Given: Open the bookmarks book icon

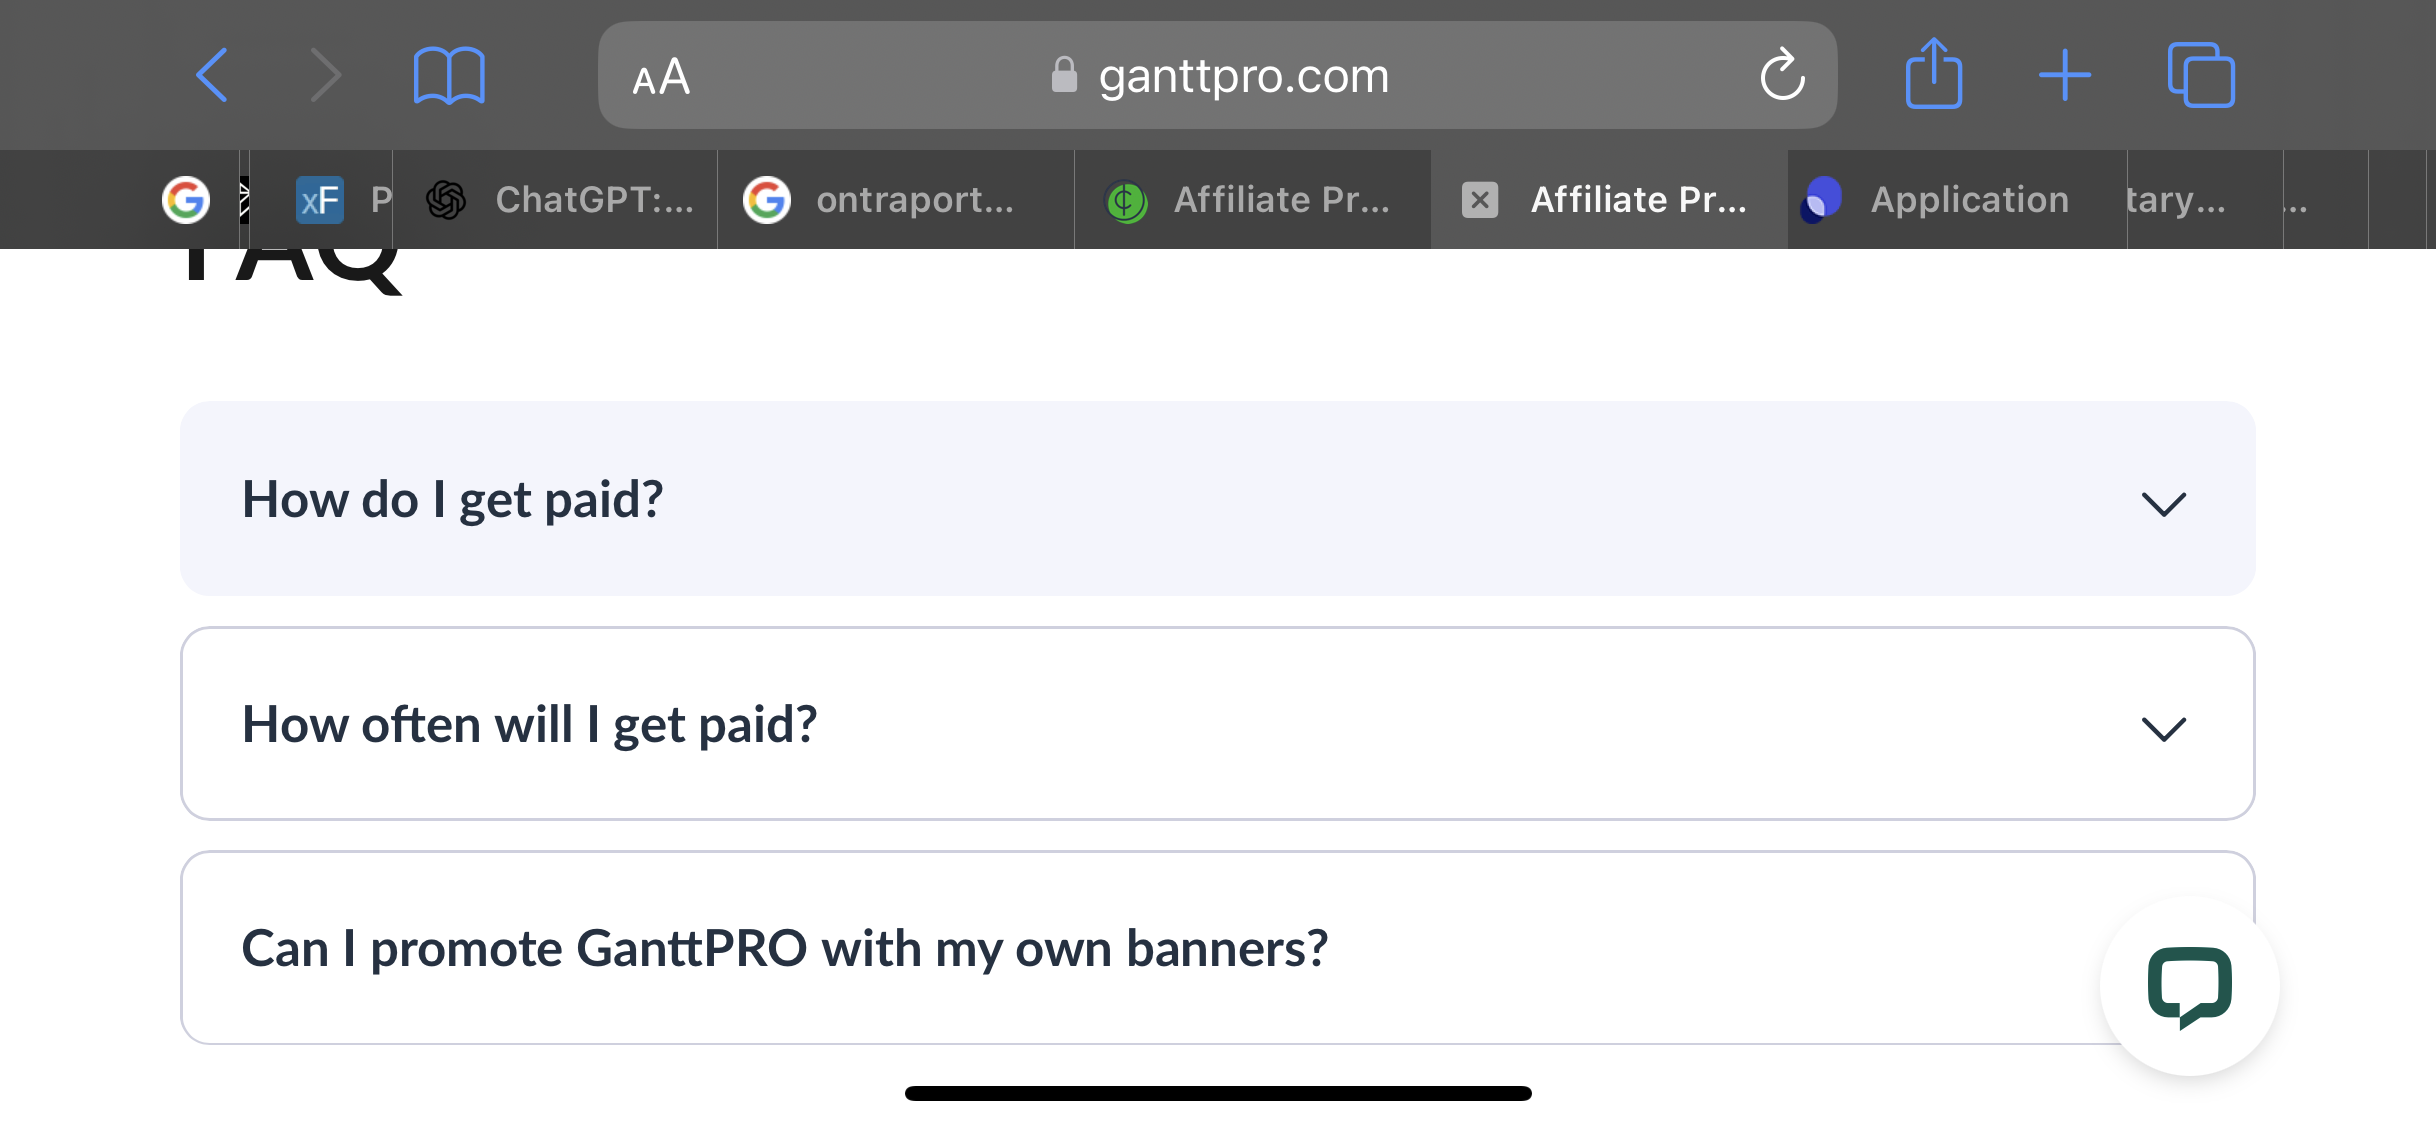Looking at the screenshot, I should pyautogui.click(x=449, y=75).
